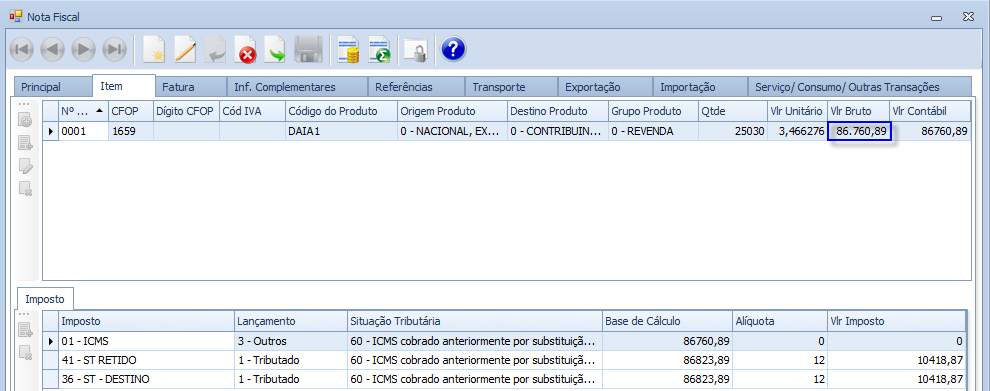Click the quantity cell 25030

tap(732, 132)
